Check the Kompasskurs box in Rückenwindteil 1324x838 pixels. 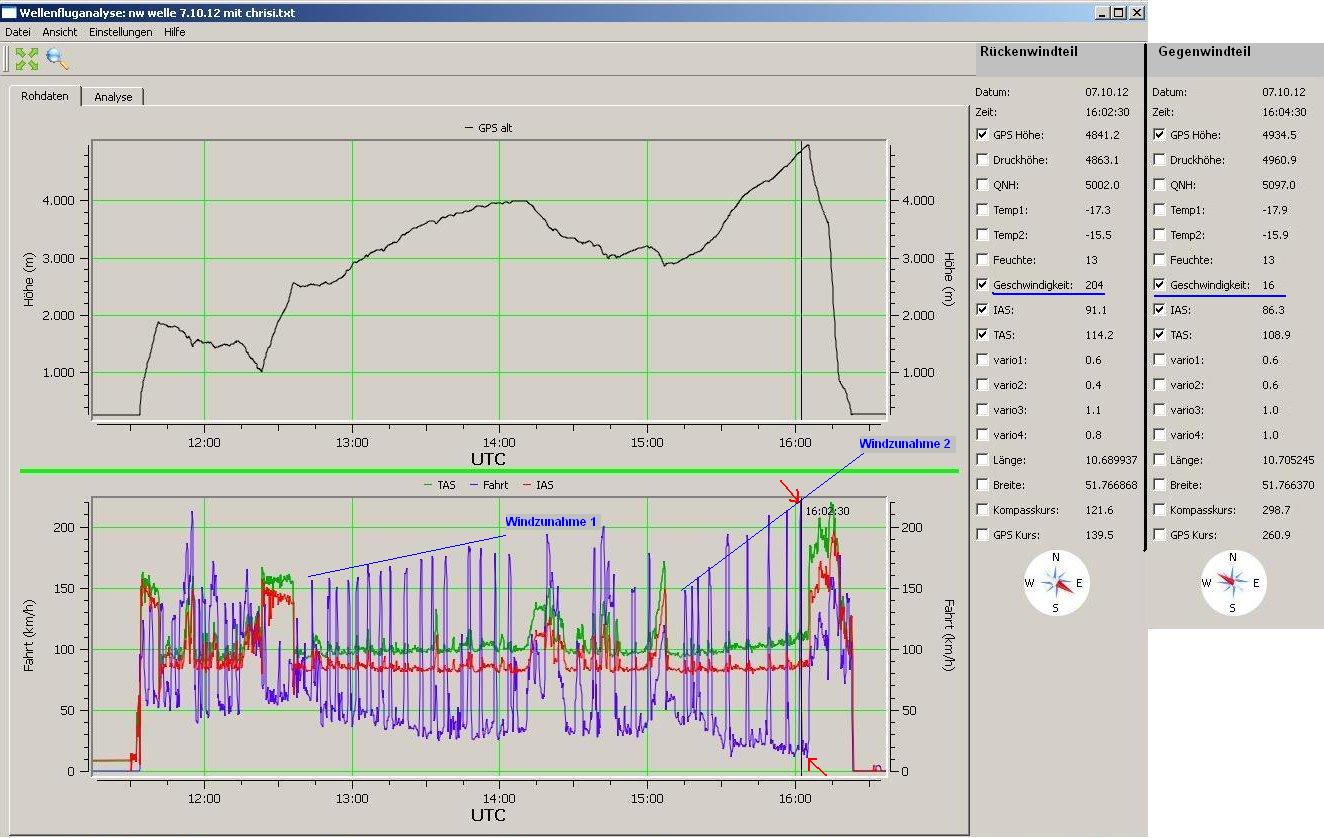[982, 510]
